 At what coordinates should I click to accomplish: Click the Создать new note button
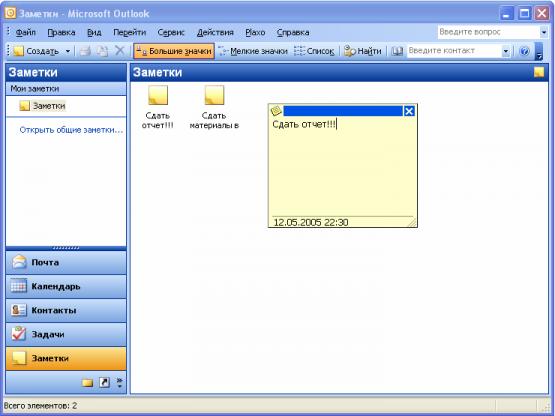pyautogui.click(x=36, y=51)
